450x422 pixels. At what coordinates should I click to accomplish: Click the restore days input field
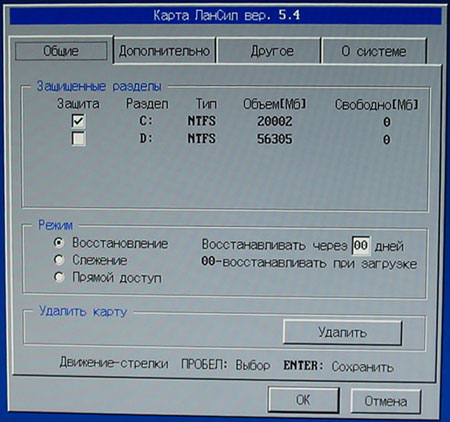click(361, 245)
